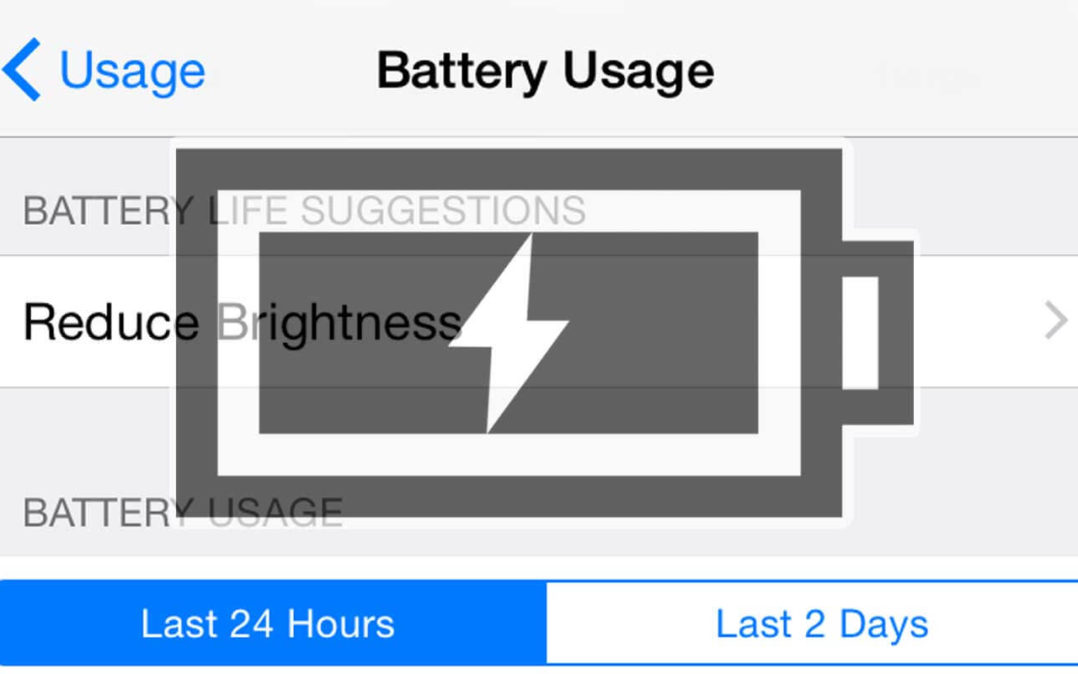
Task: Switch to the Last 2 Days segment
Action: coord(813,624)
